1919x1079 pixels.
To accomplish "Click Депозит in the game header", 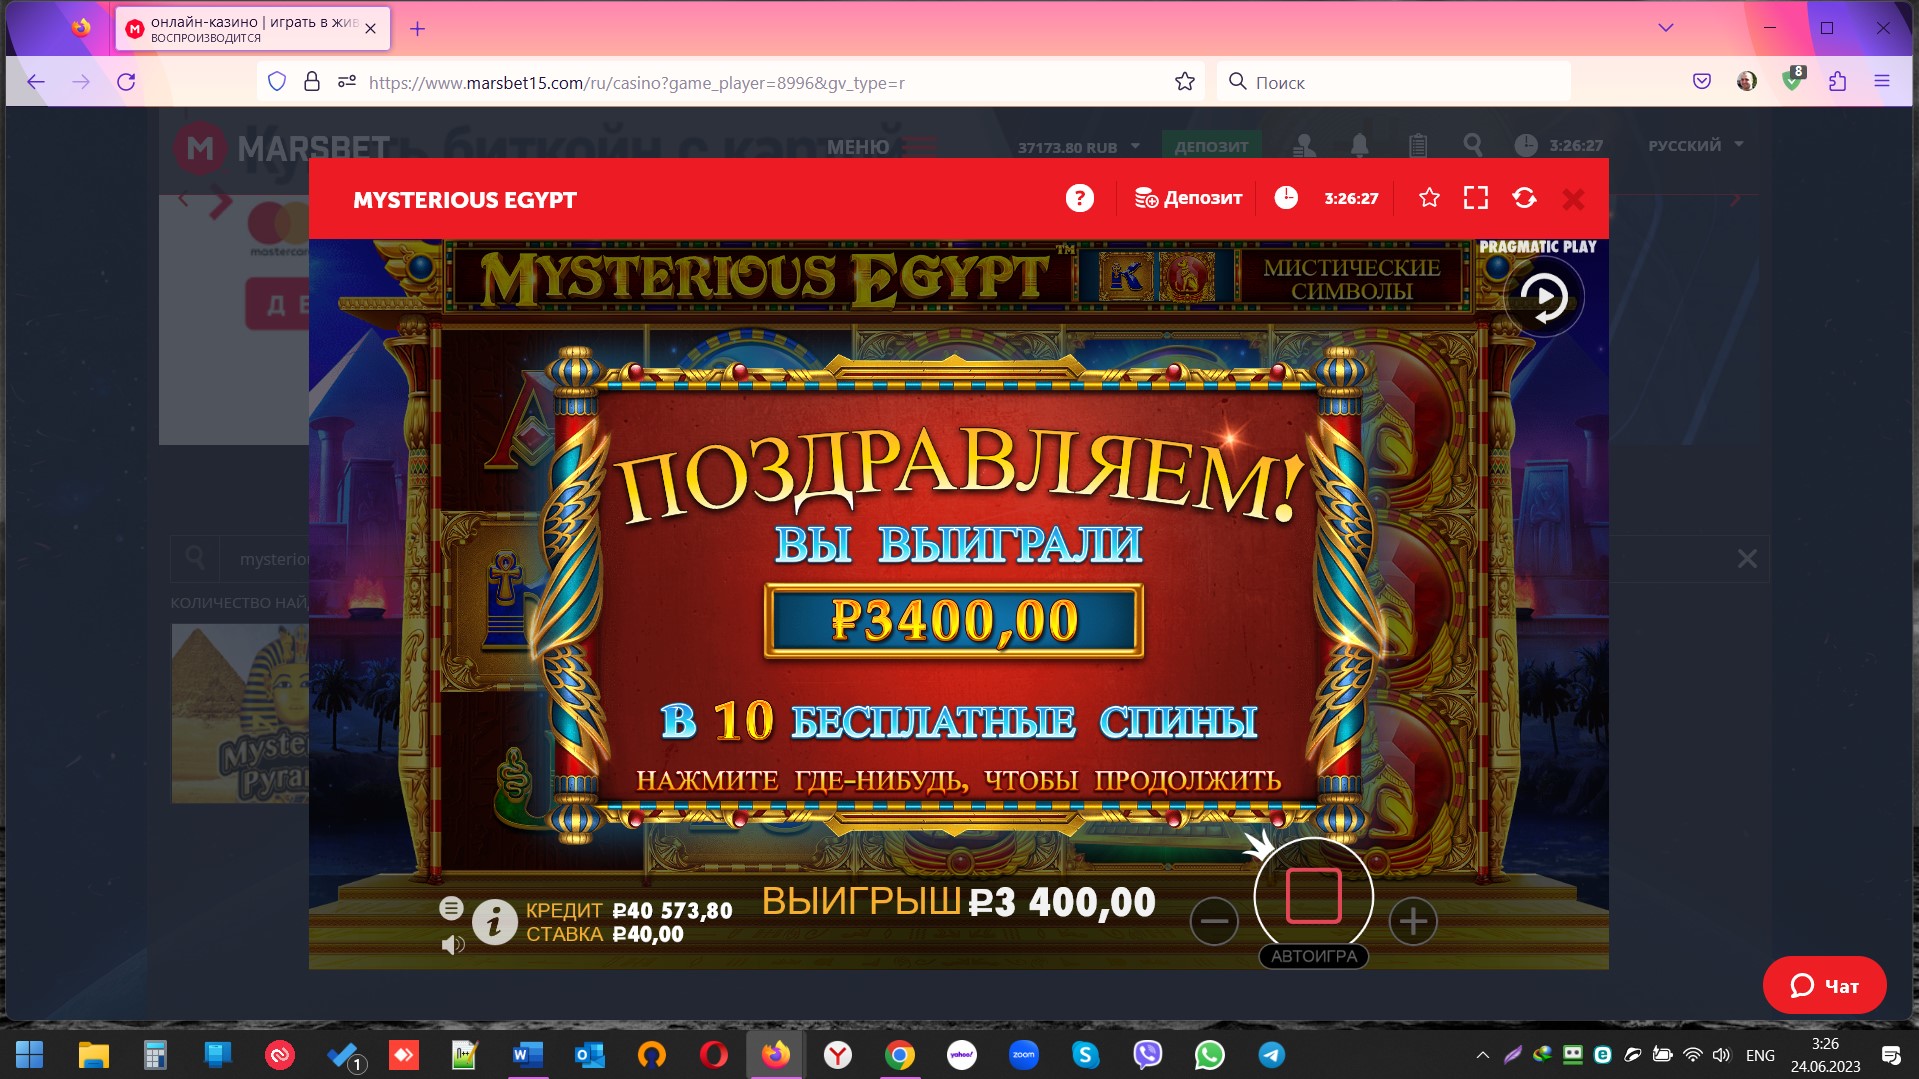I will click(x=1188, y=198).
